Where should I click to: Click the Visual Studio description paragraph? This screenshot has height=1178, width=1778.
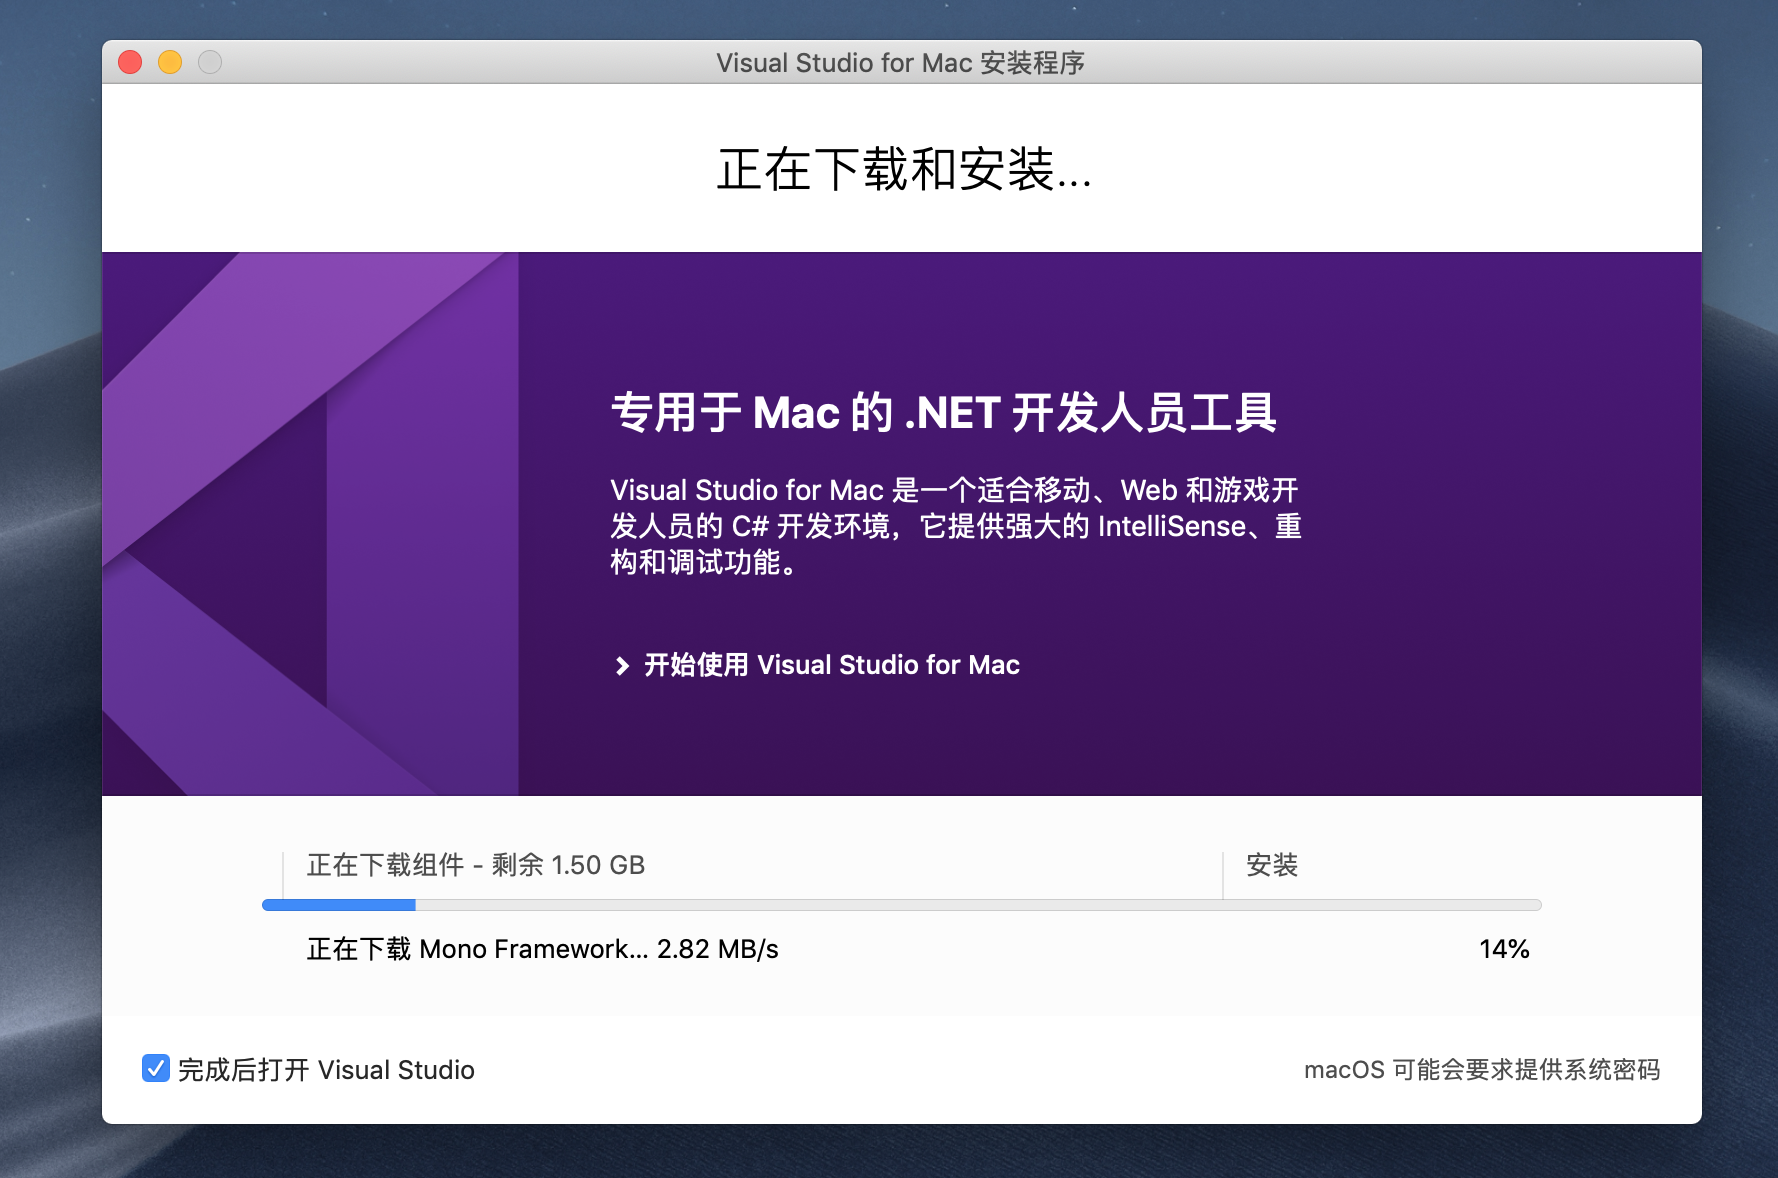956,526
